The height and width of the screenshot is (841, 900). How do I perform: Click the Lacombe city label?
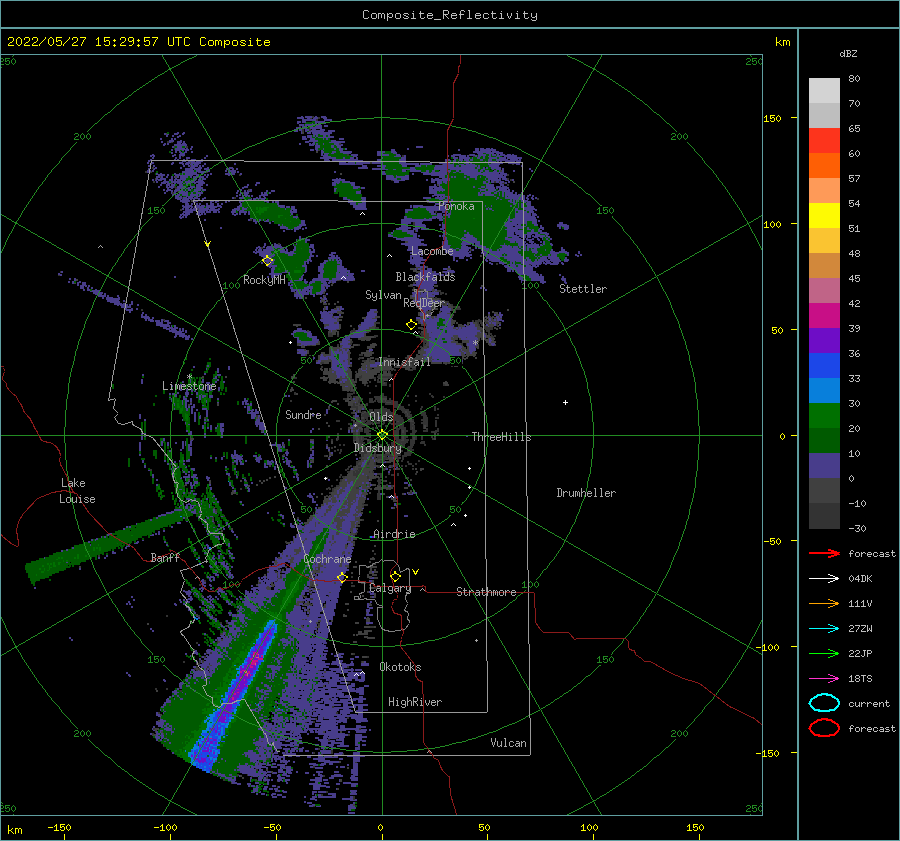432,251
